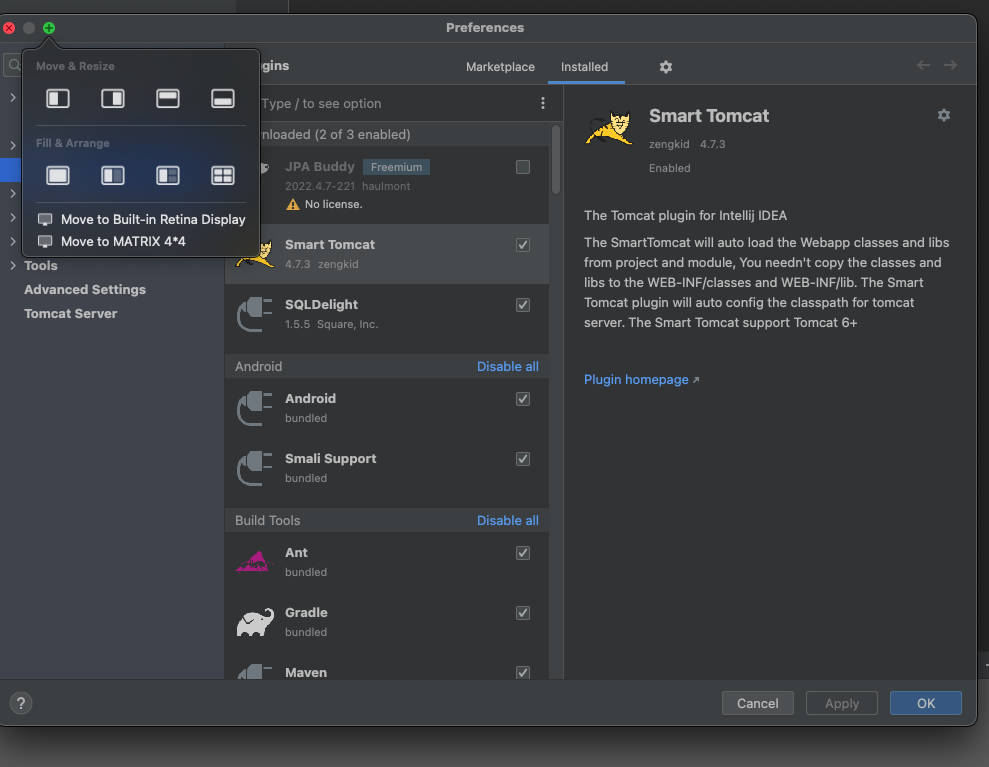Choose the full-screen fill arrangement icon
This screenshot has width=989, height=767.
coord(57,175)
